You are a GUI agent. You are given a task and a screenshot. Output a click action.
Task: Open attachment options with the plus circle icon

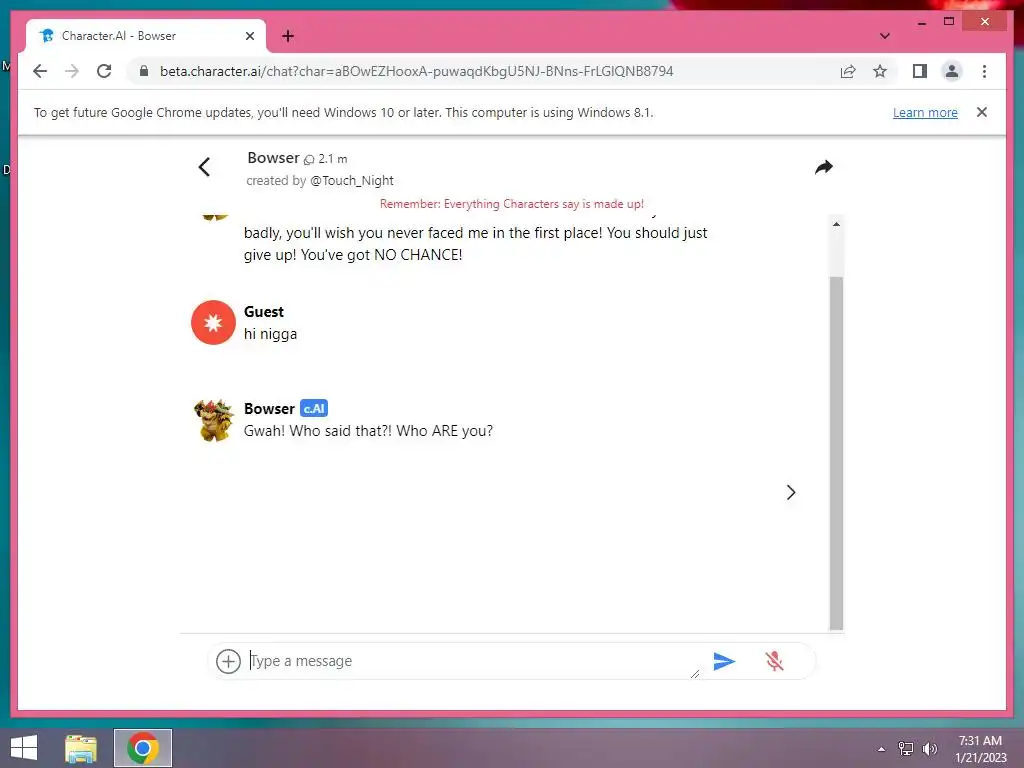pos(228,662)
